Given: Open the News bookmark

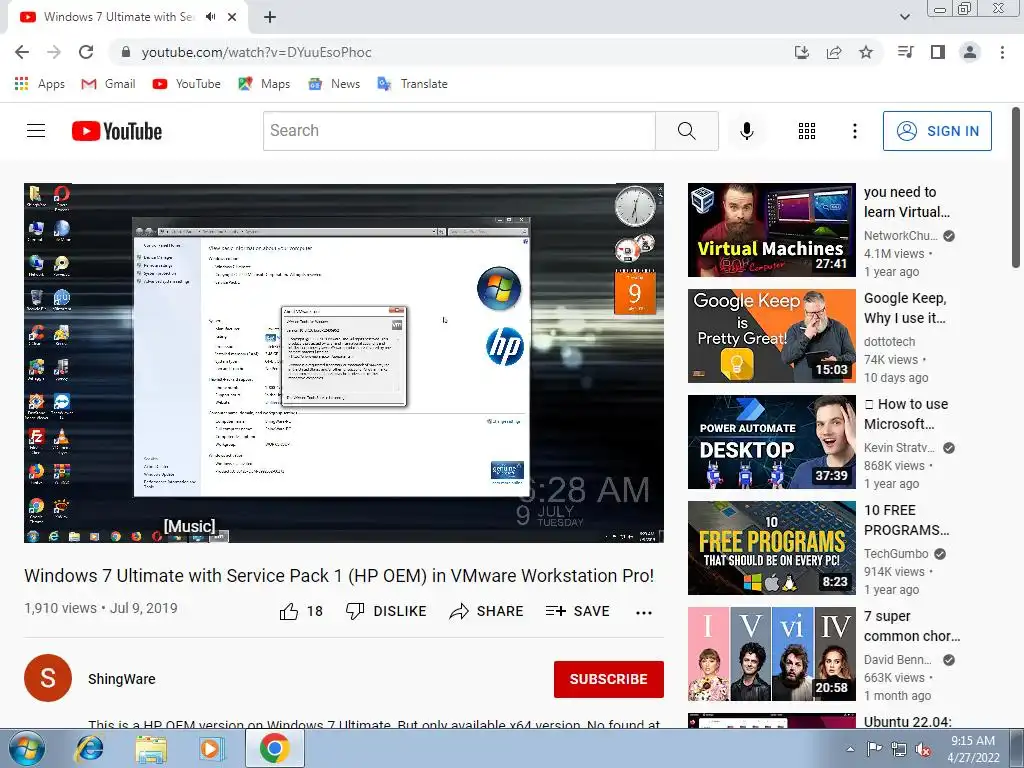Looking at the screenshot, I should (x=334, y=84).
